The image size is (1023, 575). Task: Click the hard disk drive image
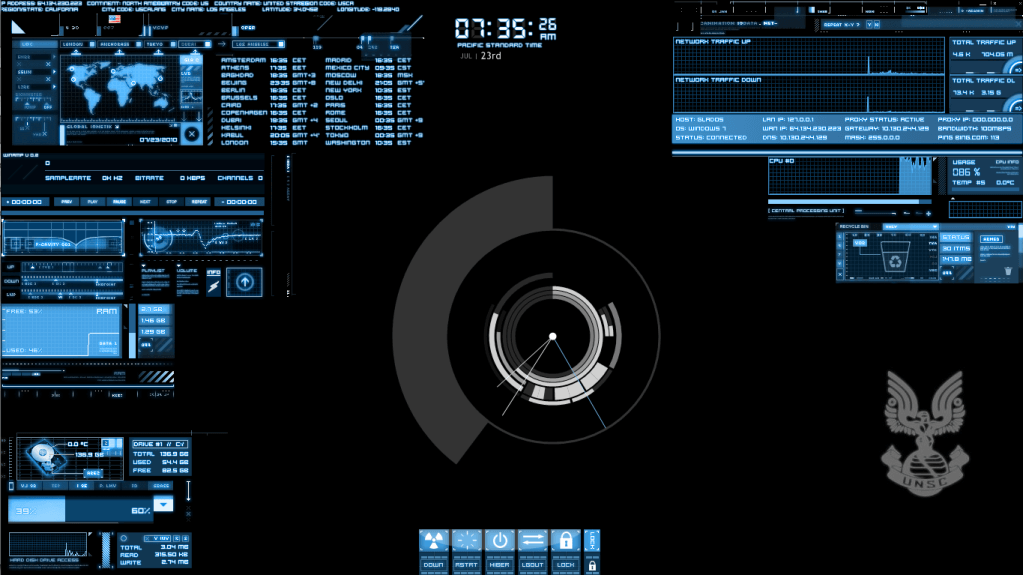48,459
